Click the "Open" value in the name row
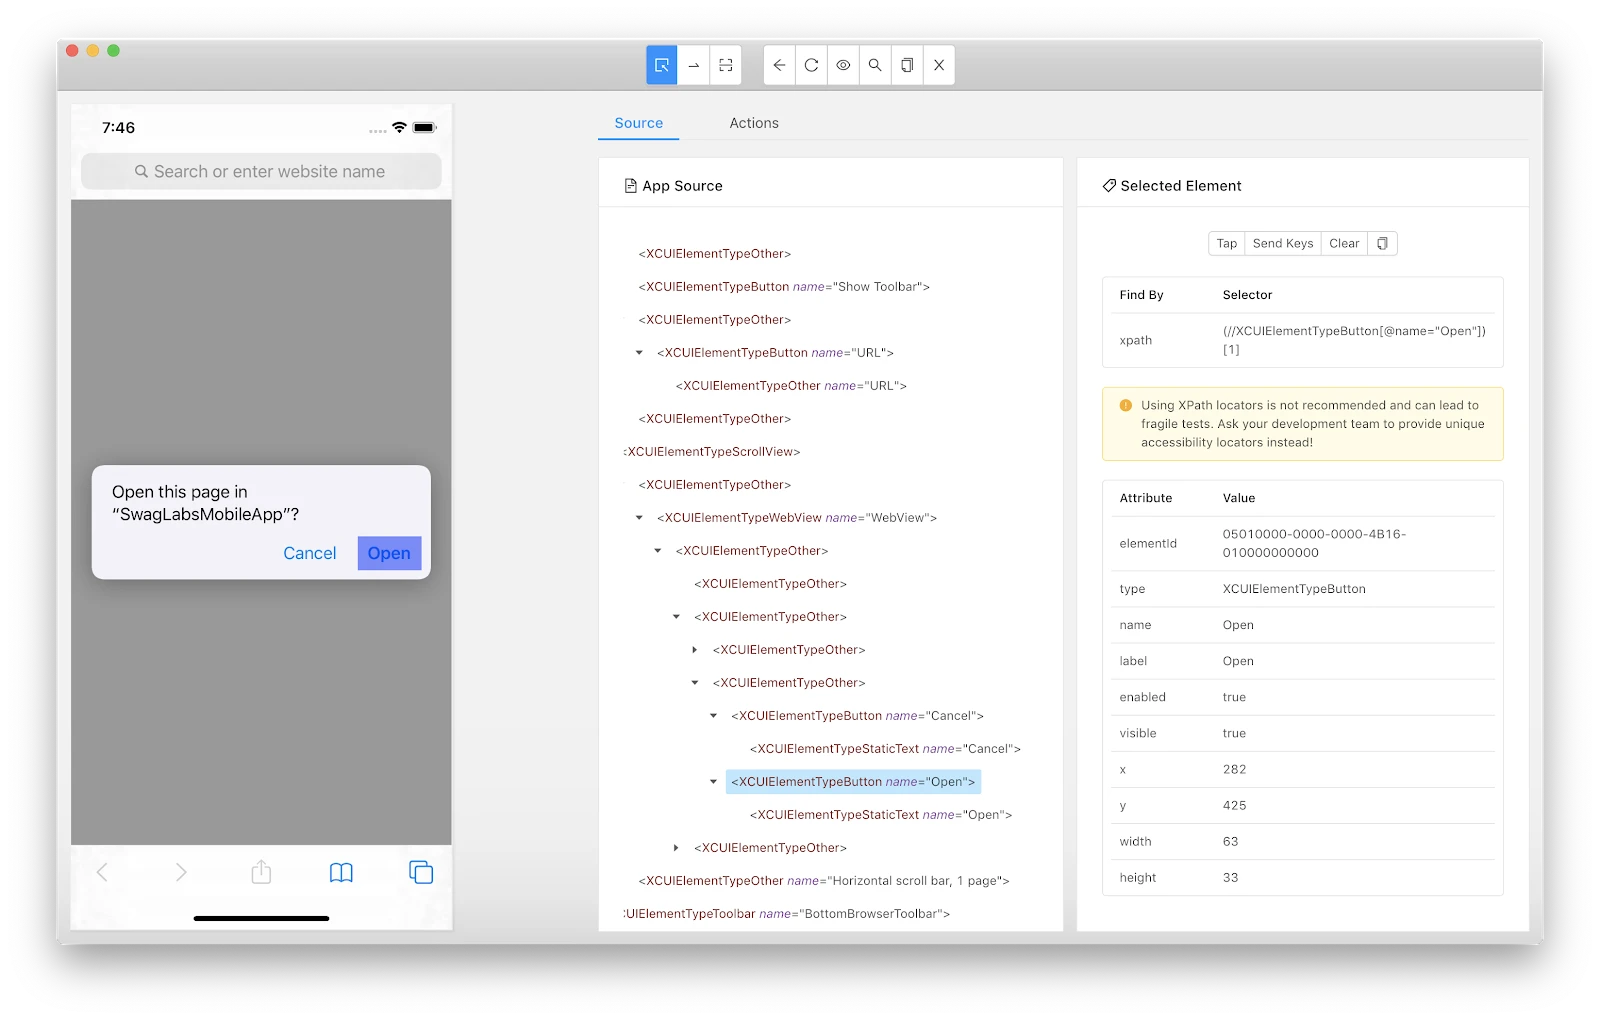This screenshot has width=1600, height=1020. (1238, 625)
